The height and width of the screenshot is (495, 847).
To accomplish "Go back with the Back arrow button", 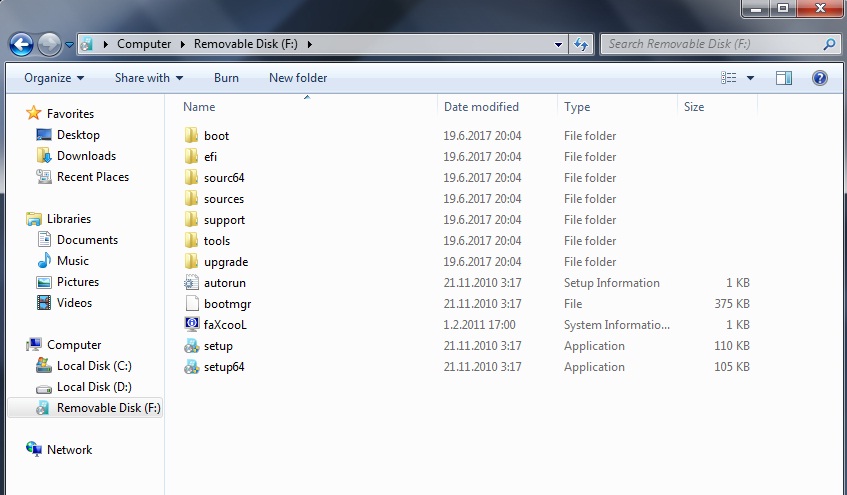I will pos(22,44).
